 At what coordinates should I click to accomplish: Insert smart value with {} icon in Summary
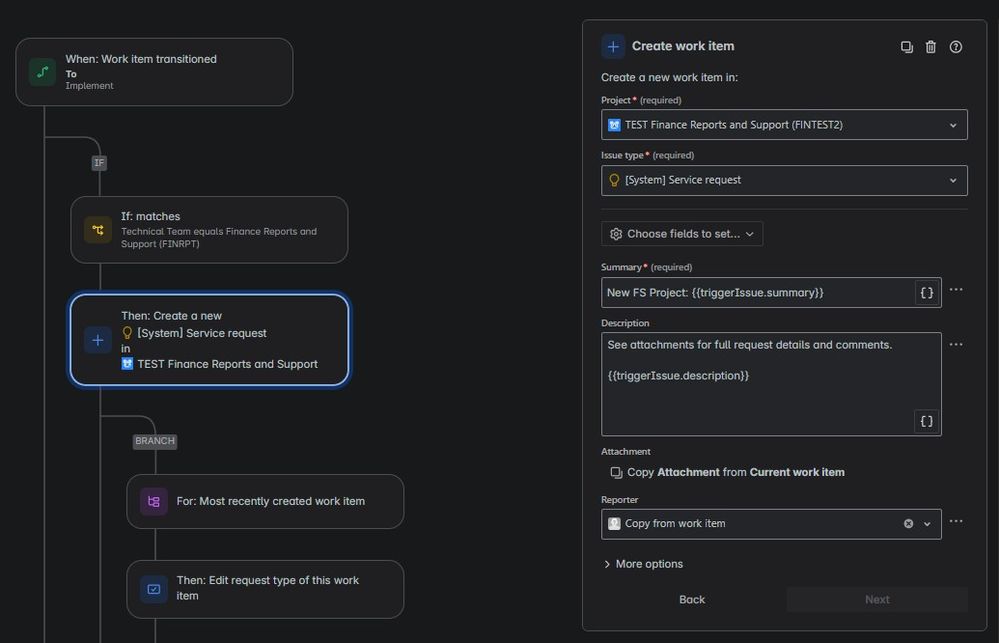926,292
